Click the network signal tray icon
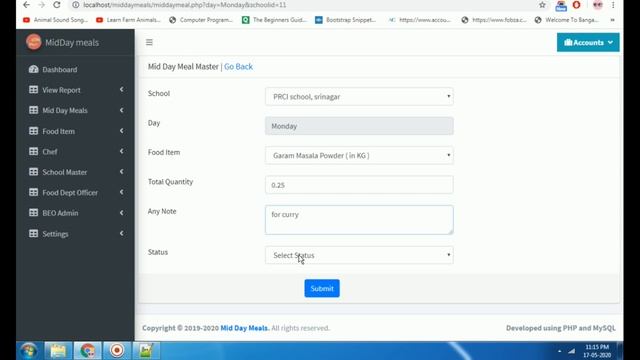This screenshot has width=640, height=360. 571,351
